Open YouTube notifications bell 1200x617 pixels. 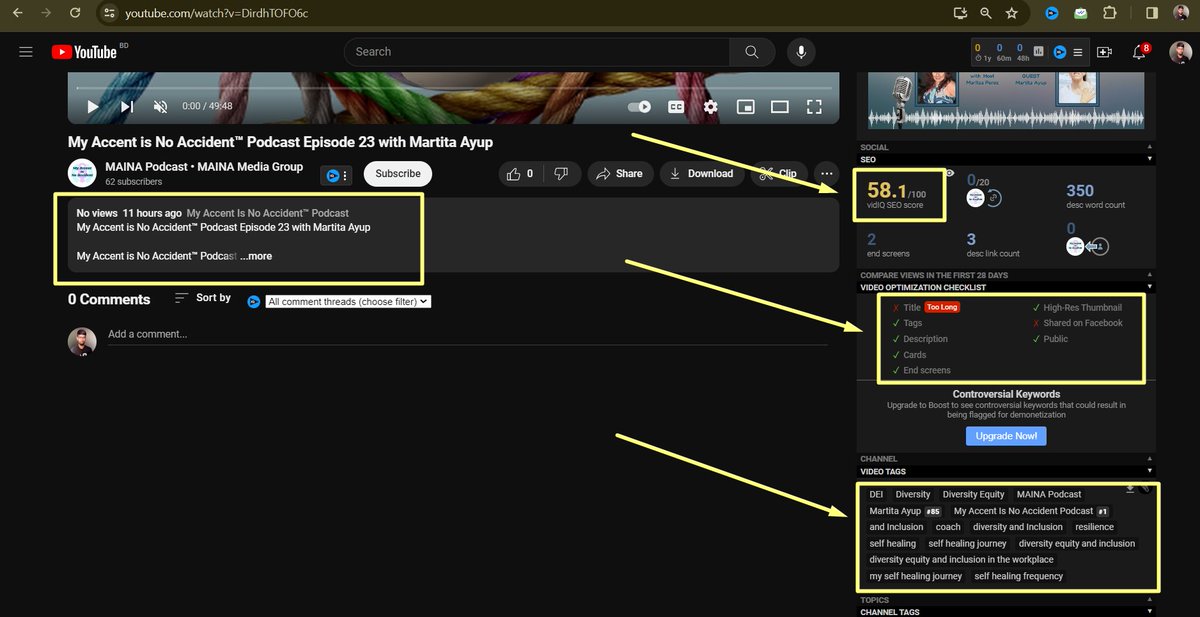coord(1137,52)
